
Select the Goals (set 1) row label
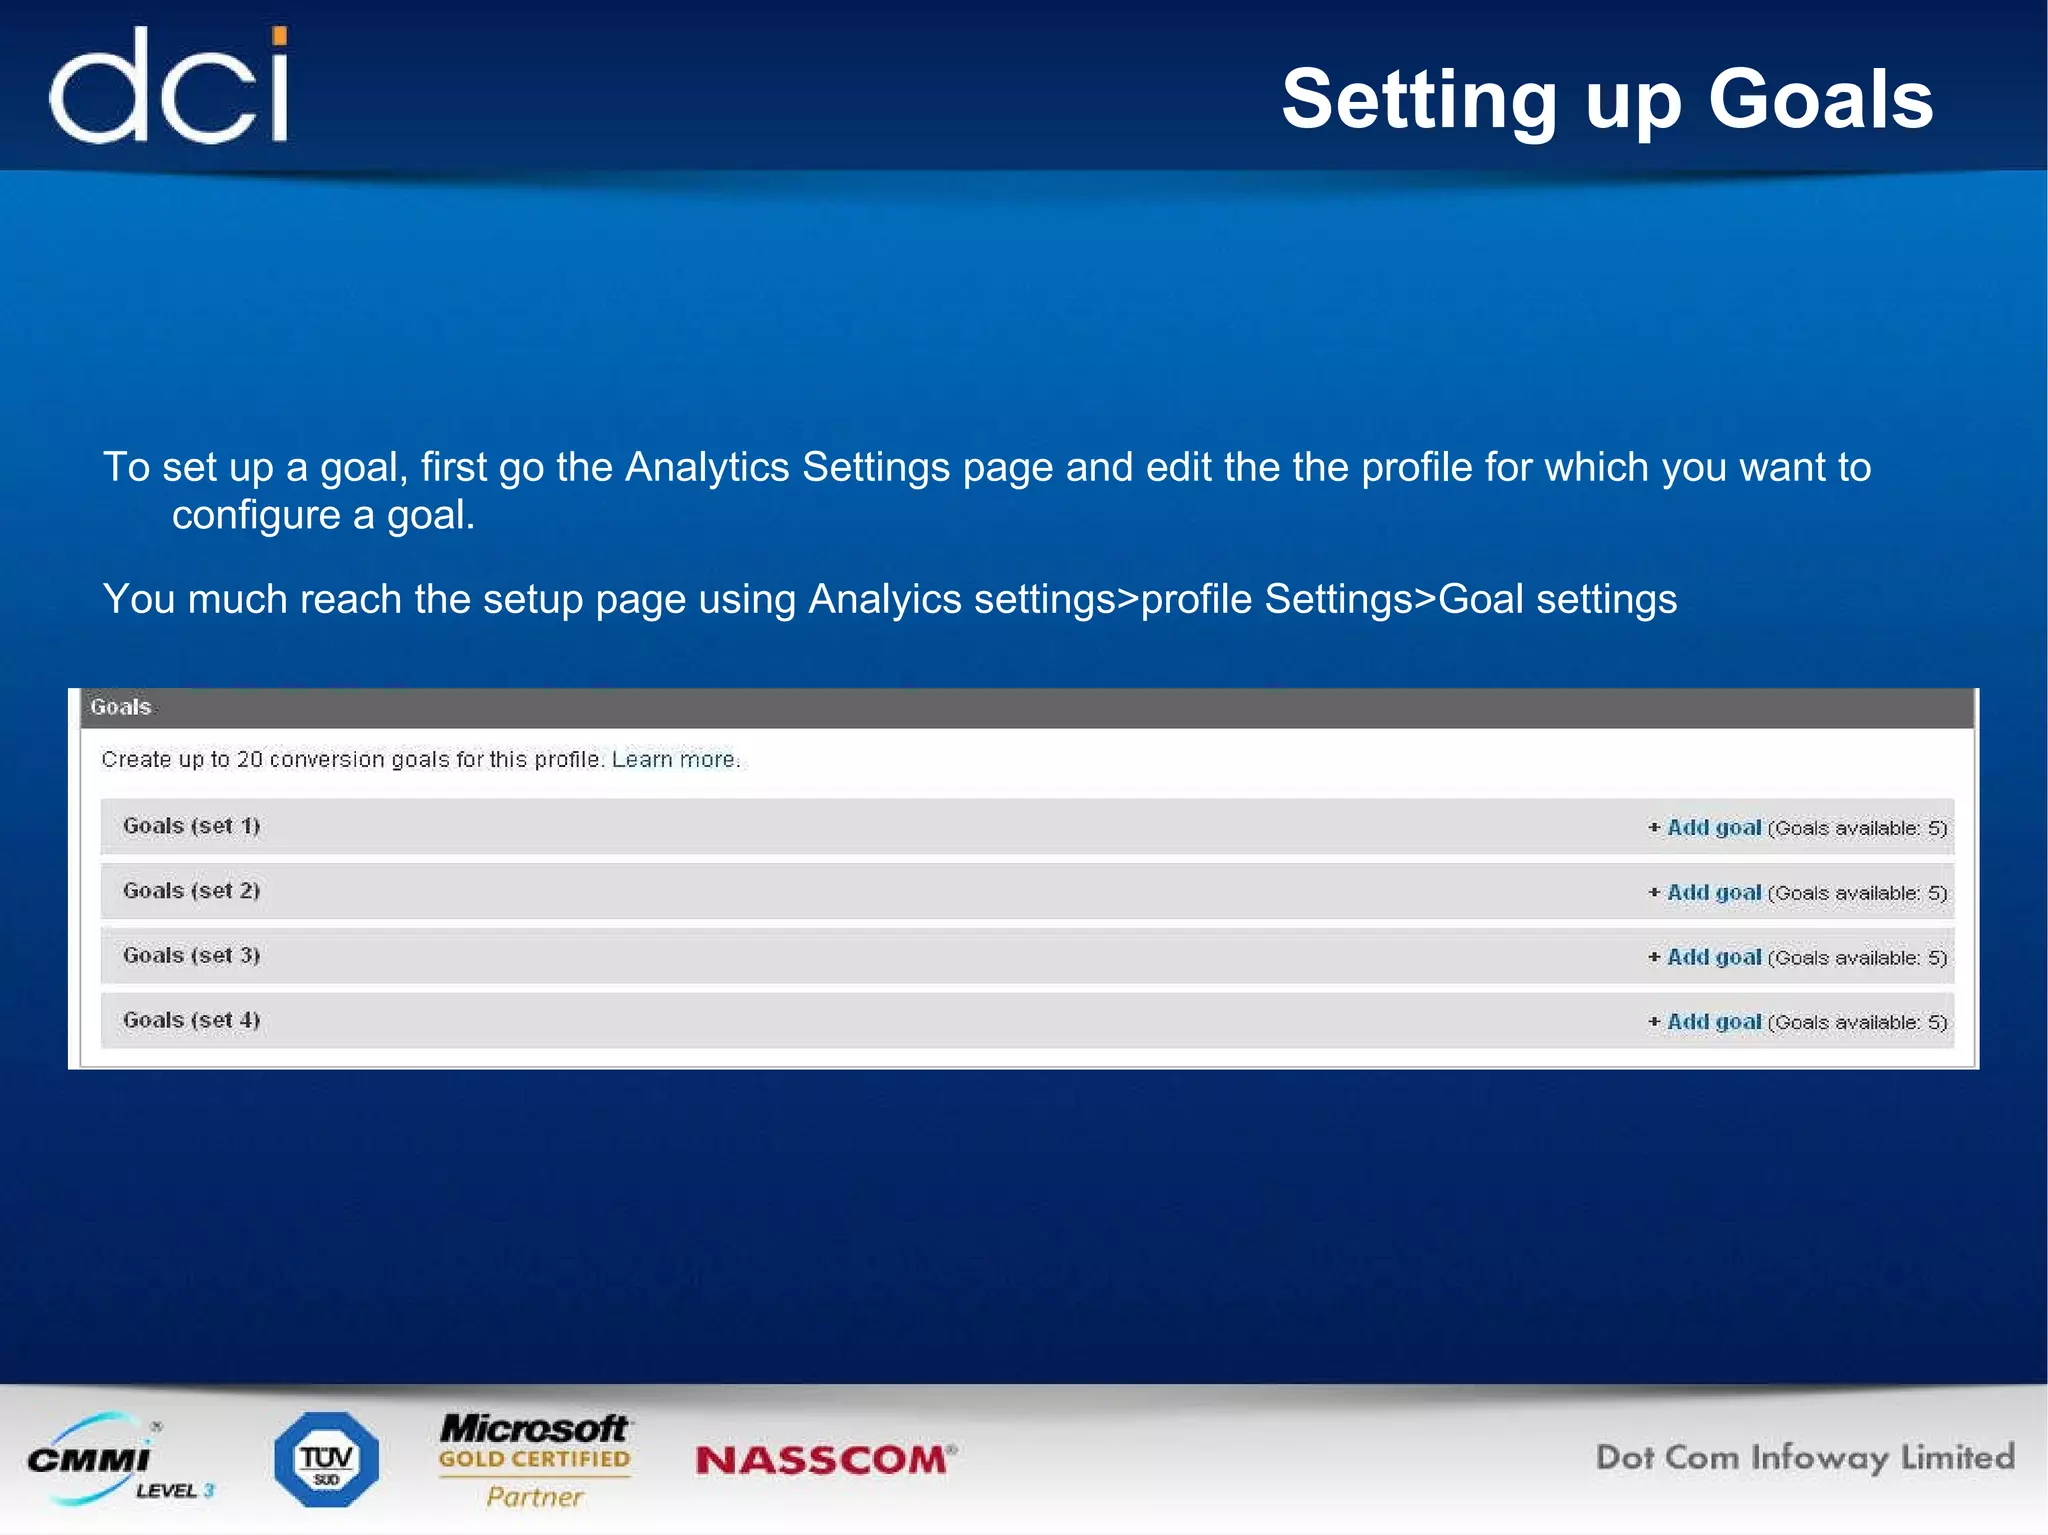pyautogui.click(x=191, y=826)
